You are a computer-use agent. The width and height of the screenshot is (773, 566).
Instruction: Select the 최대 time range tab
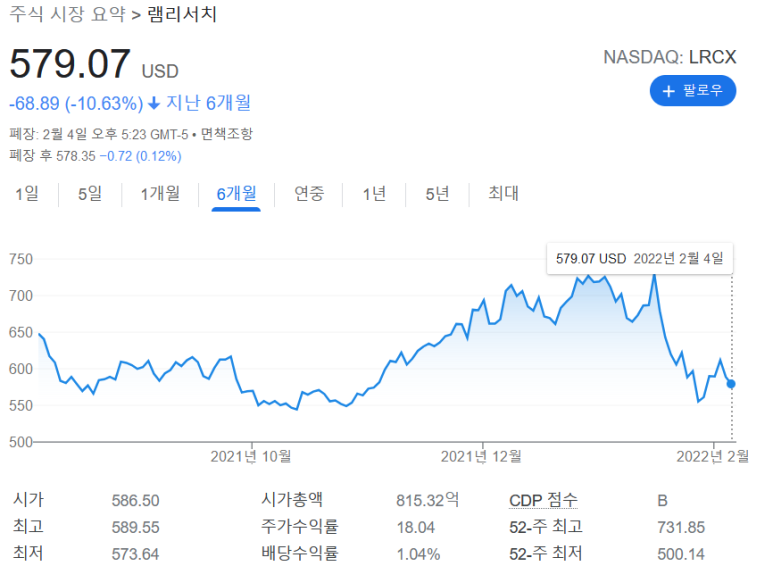point(503,194)
